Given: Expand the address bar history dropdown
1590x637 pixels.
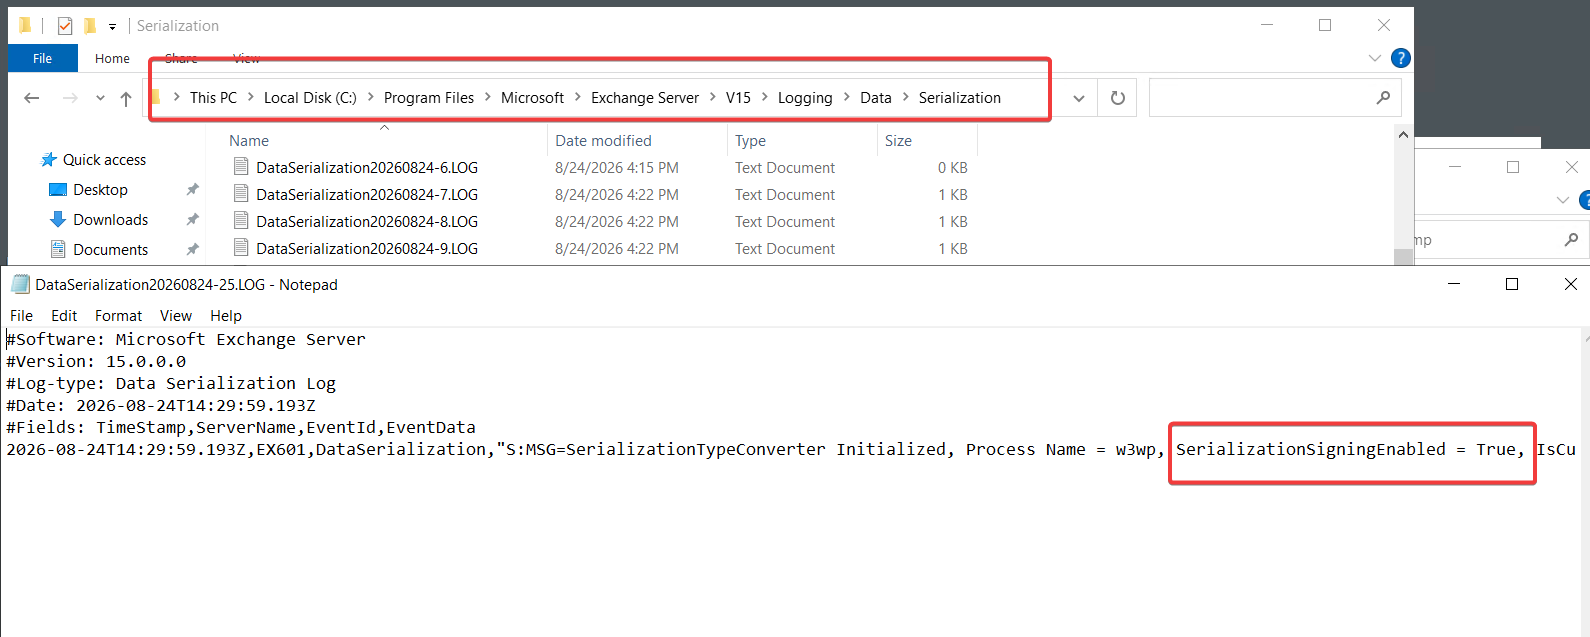Looking at the screenshot, I should coord(1079,98).
